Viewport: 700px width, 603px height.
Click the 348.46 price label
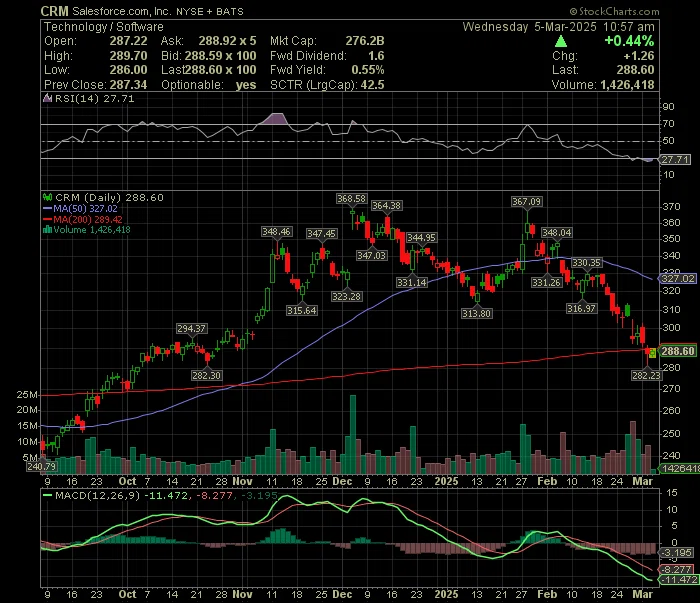276,232
